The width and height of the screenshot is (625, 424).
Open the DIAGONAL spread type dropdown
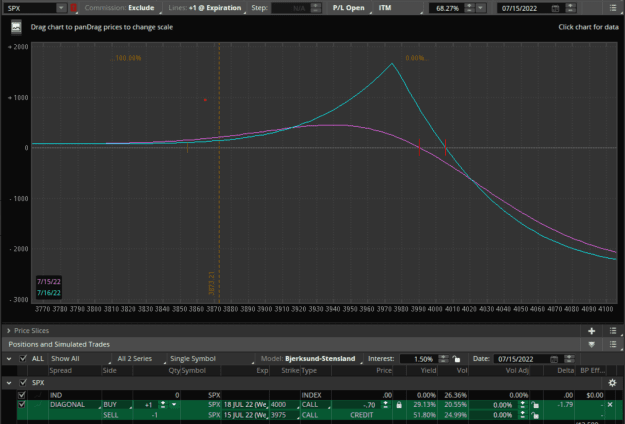click(75, 405)
